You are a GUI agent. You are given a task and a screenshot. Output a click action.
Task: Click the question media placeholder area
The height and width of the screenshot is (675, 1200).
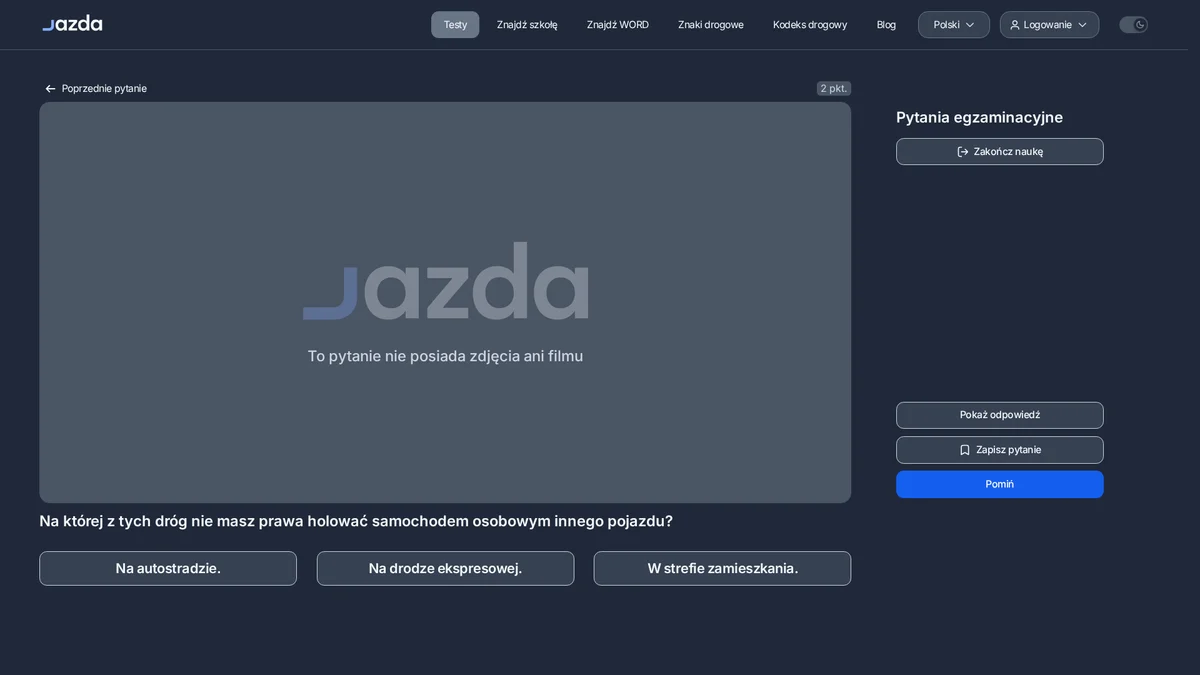pyautogui.click(x=445, y=302)
